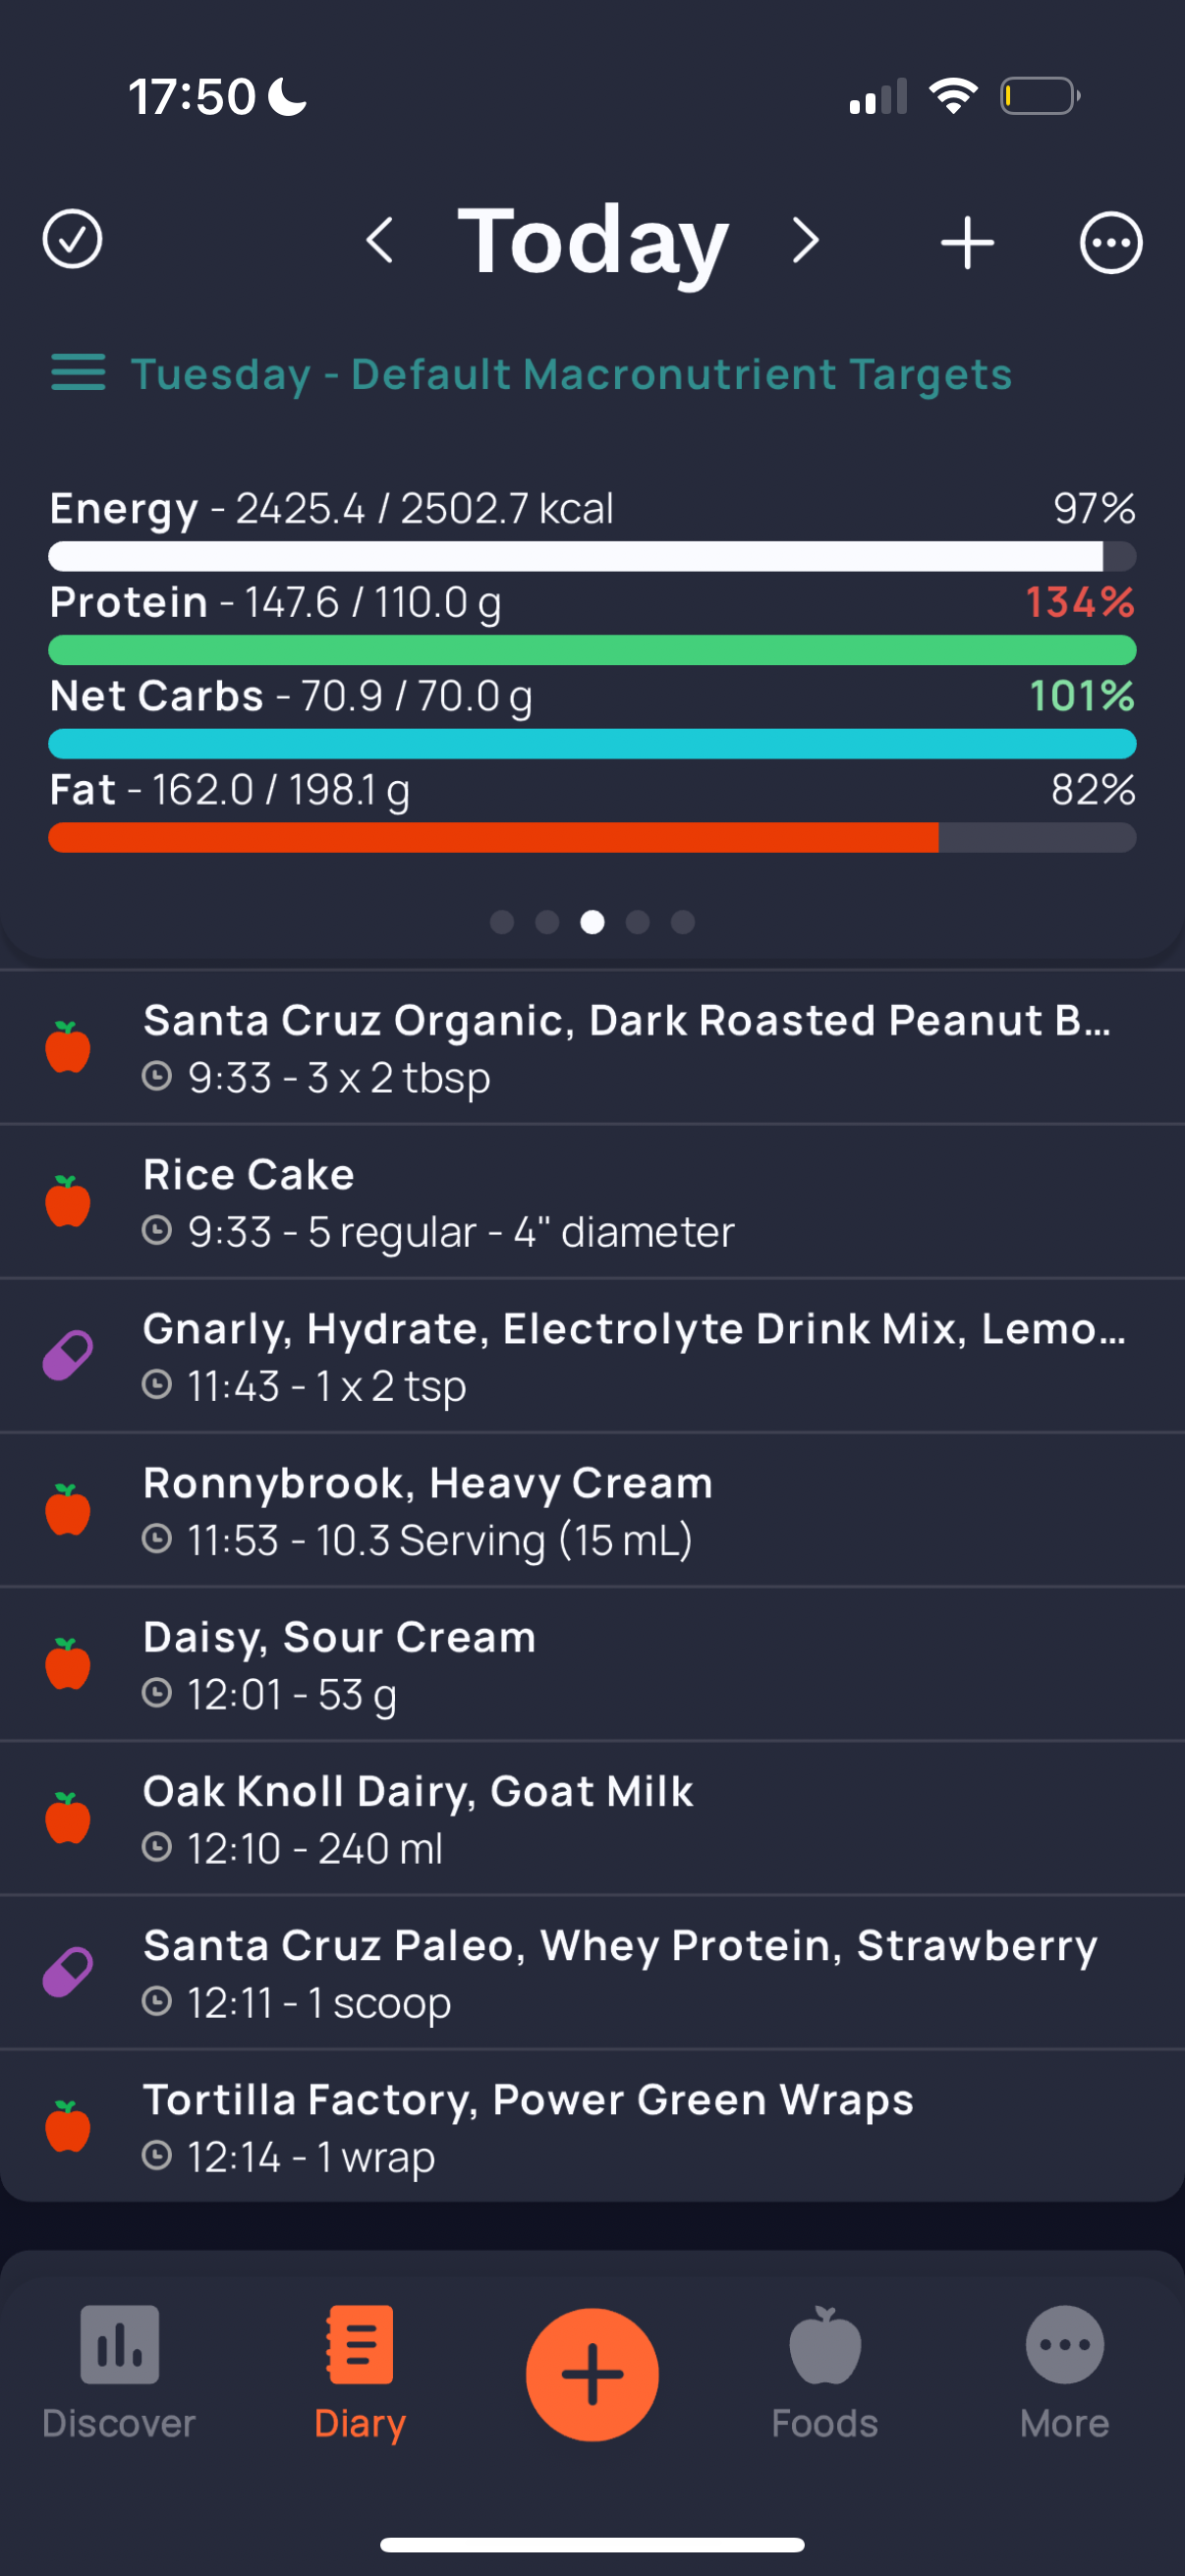The height and width of the screenshot is (2576, 1185).
Task: Tap the Fat progress bar
Action: point(592,838)
